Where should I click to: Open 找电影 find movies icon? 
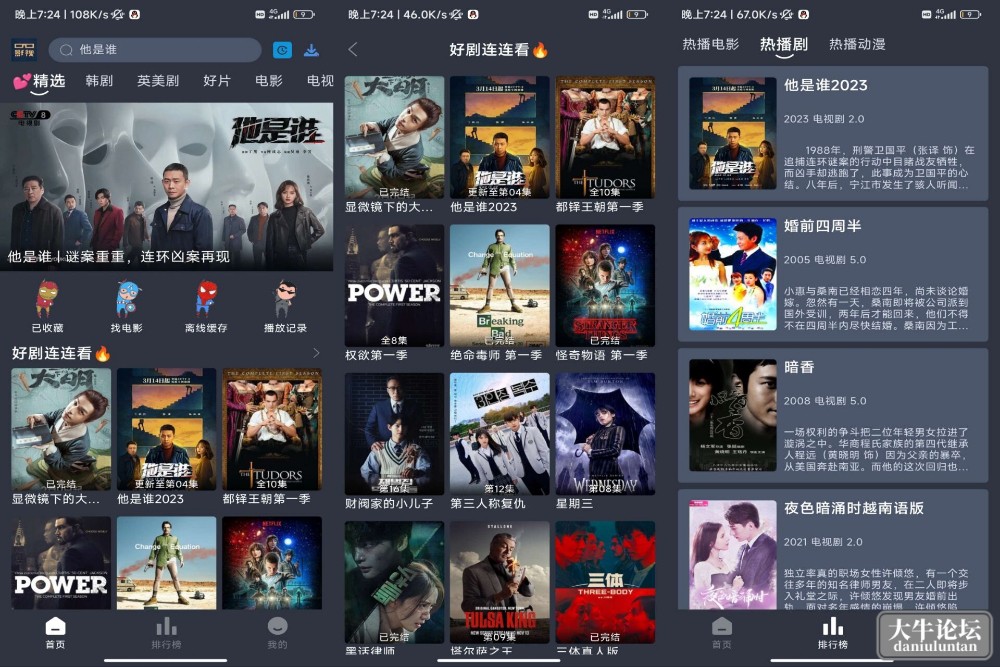[x=126, y=306]
